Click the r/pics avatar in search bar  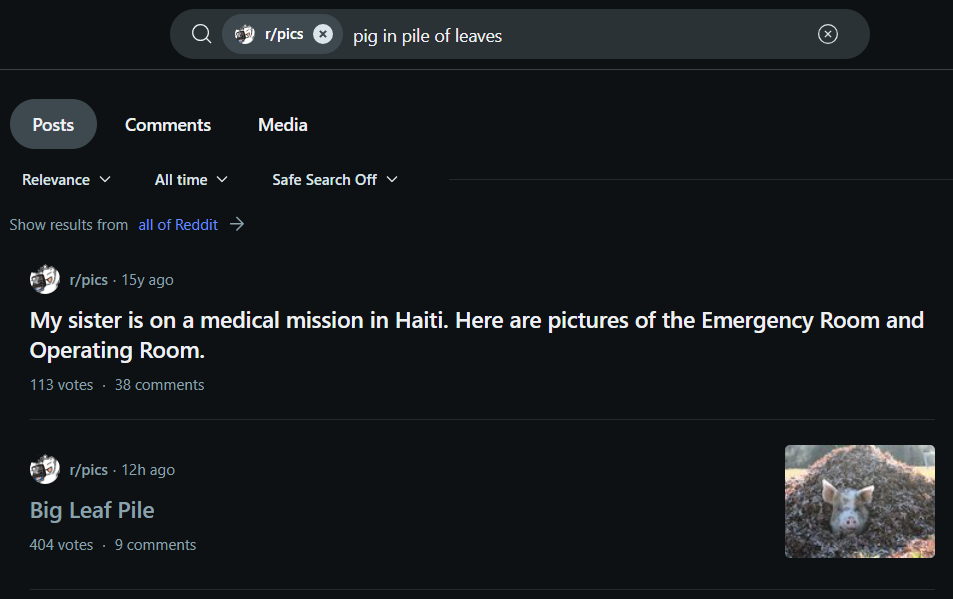[245, 34]
